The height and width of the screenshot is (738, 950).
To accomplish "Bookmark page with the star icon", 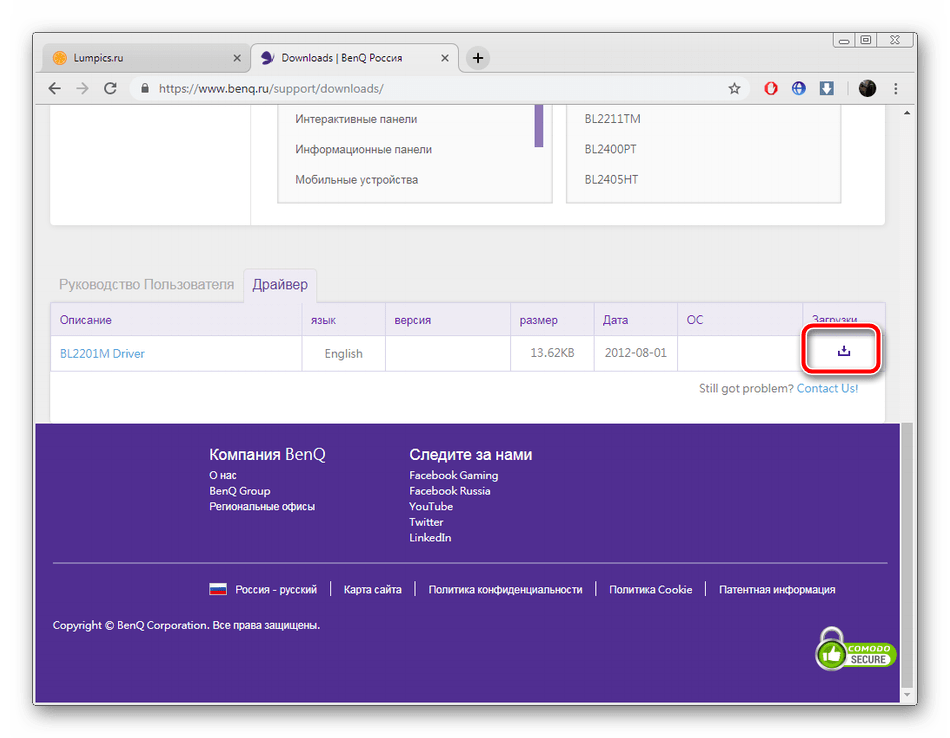I will pos(734,88).
